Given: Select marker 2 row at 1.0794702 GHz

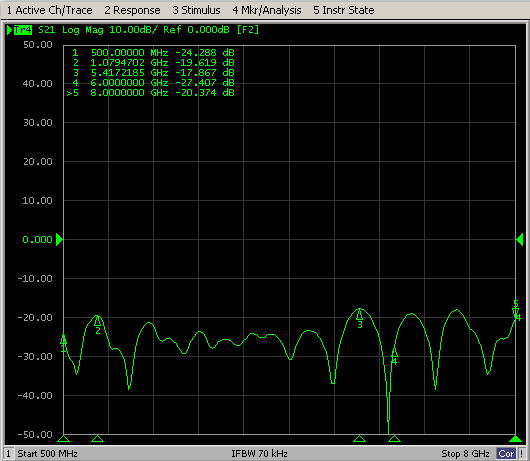Looking at the screenshot, I should 153,63.
